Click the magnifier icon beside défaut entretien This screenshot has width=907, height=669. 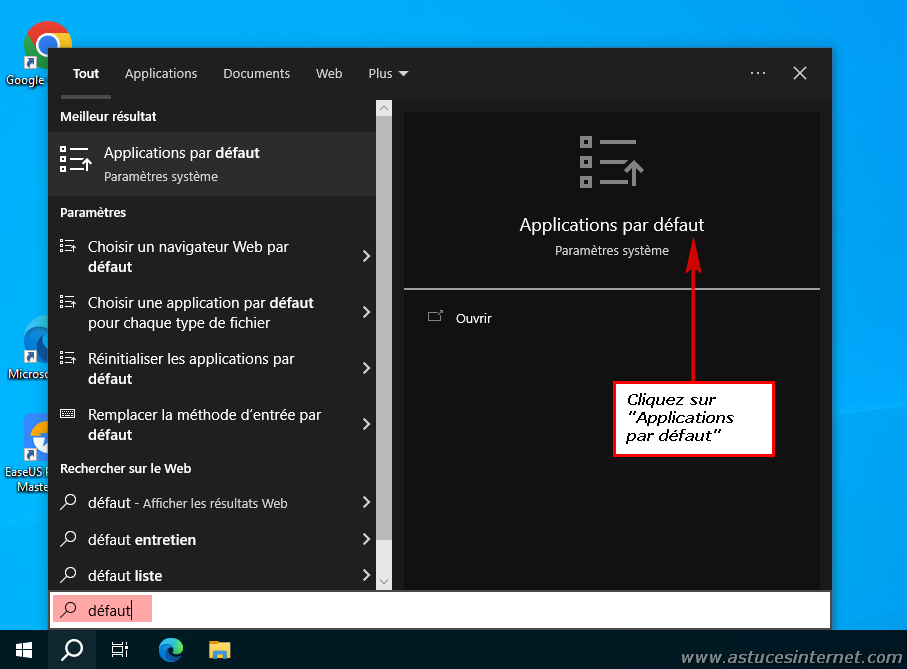pyautogui.click(x=69, y=538)
